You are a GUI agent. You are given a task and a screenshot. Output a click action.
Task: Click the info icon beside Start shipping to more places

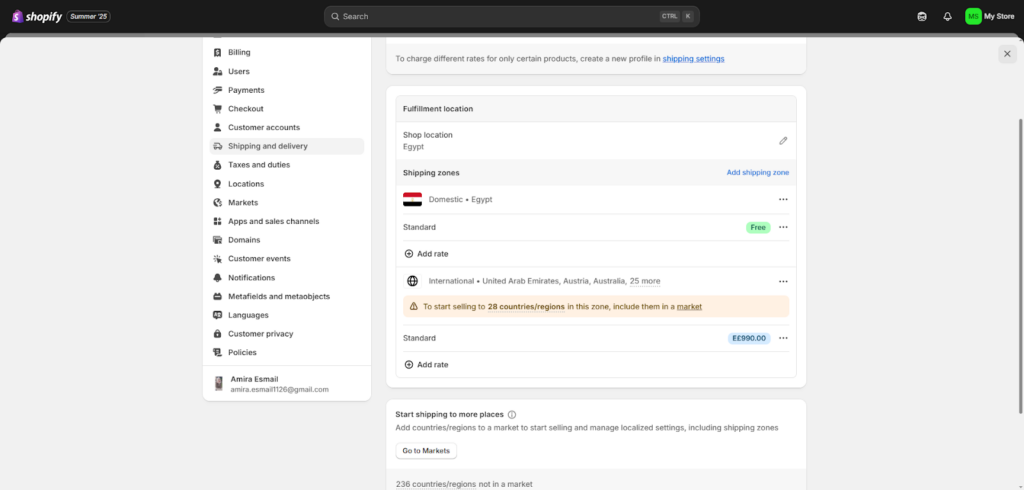coord(512,414)
